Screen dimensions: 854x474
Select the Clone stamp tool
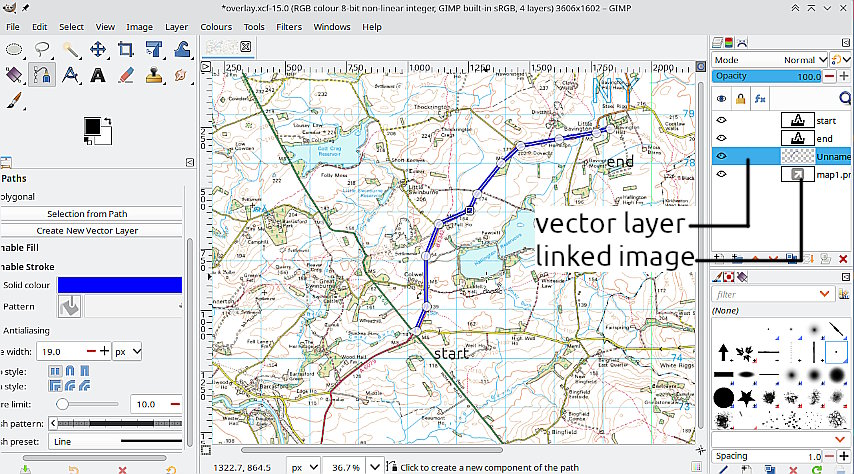[154, 75]
